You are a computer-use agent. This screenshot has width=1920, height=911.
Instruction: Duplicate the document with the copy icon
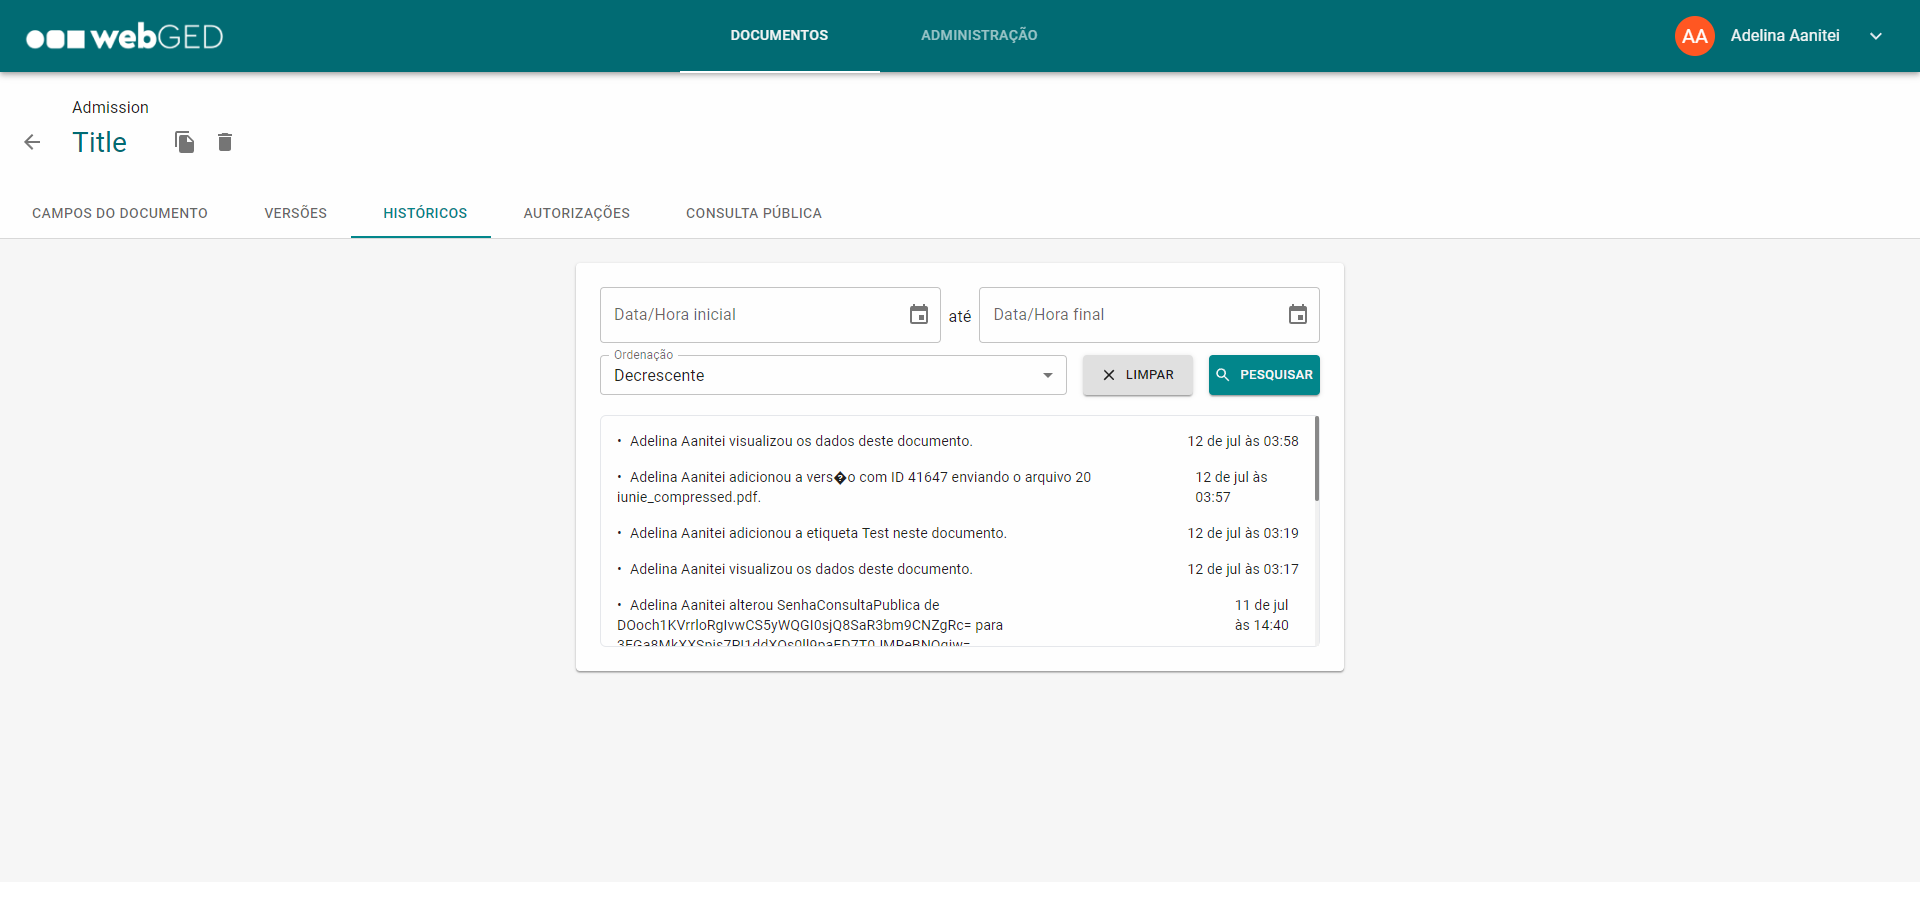pos(184,142)
